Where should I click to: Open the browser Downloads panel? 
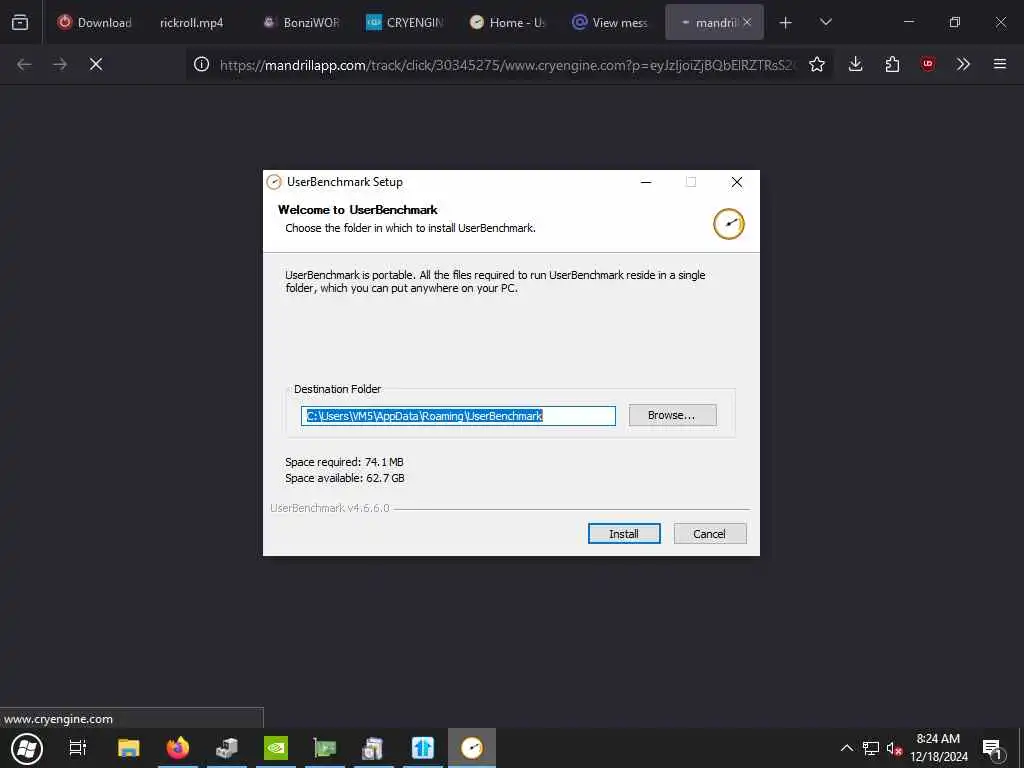click(856, 64)
